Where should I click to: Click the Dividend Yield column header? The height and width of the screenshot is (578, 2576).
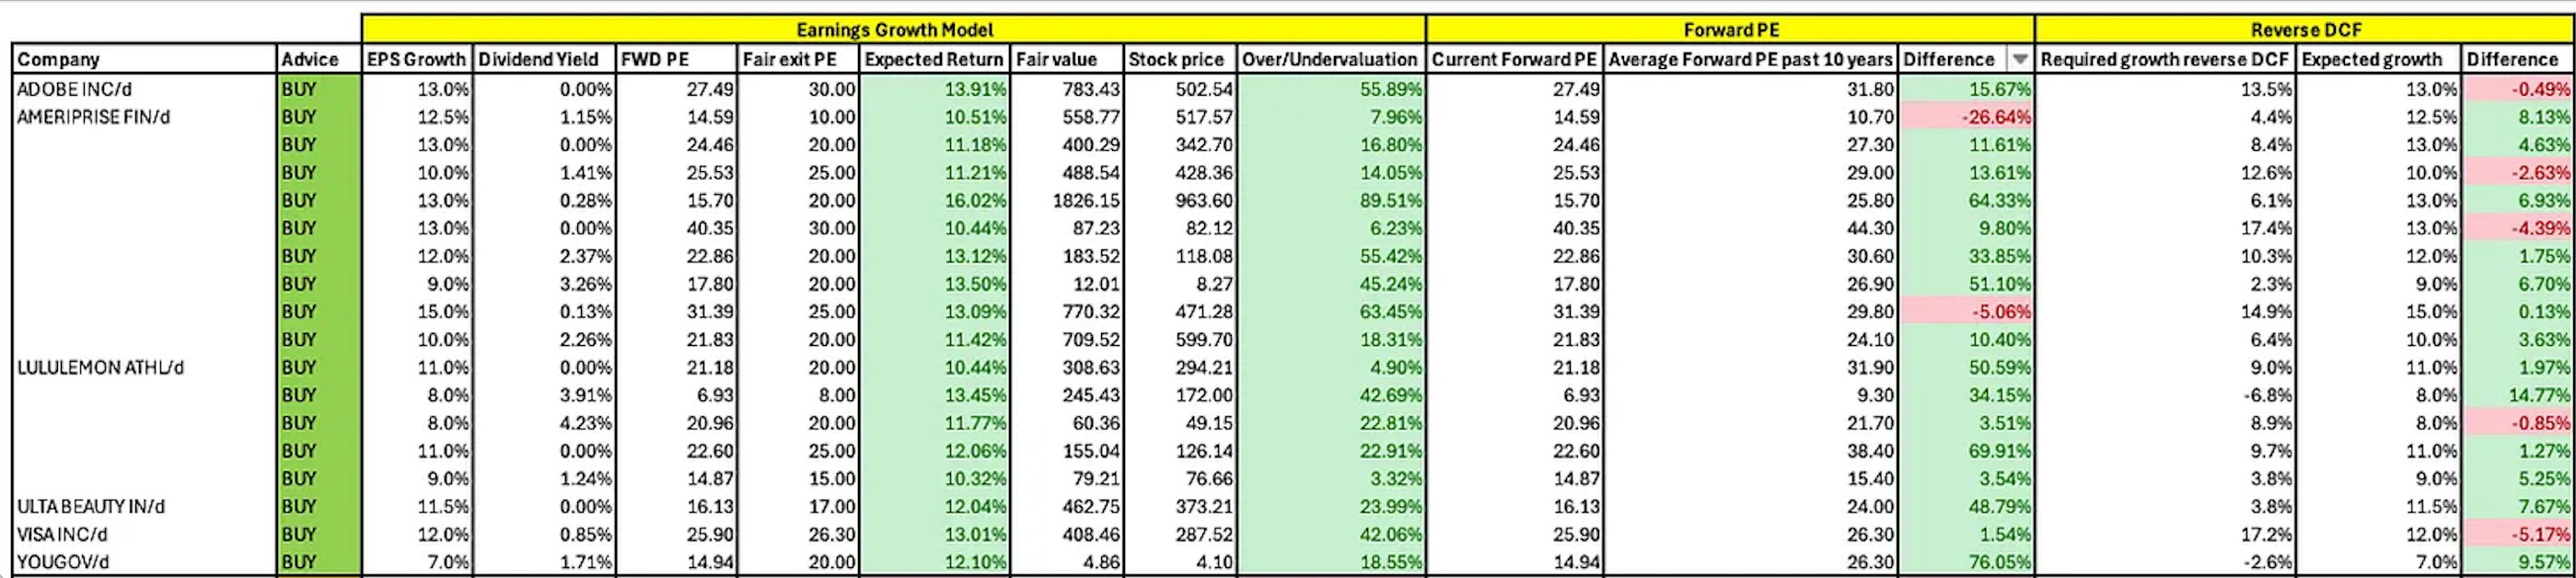[x=544, y=59]
